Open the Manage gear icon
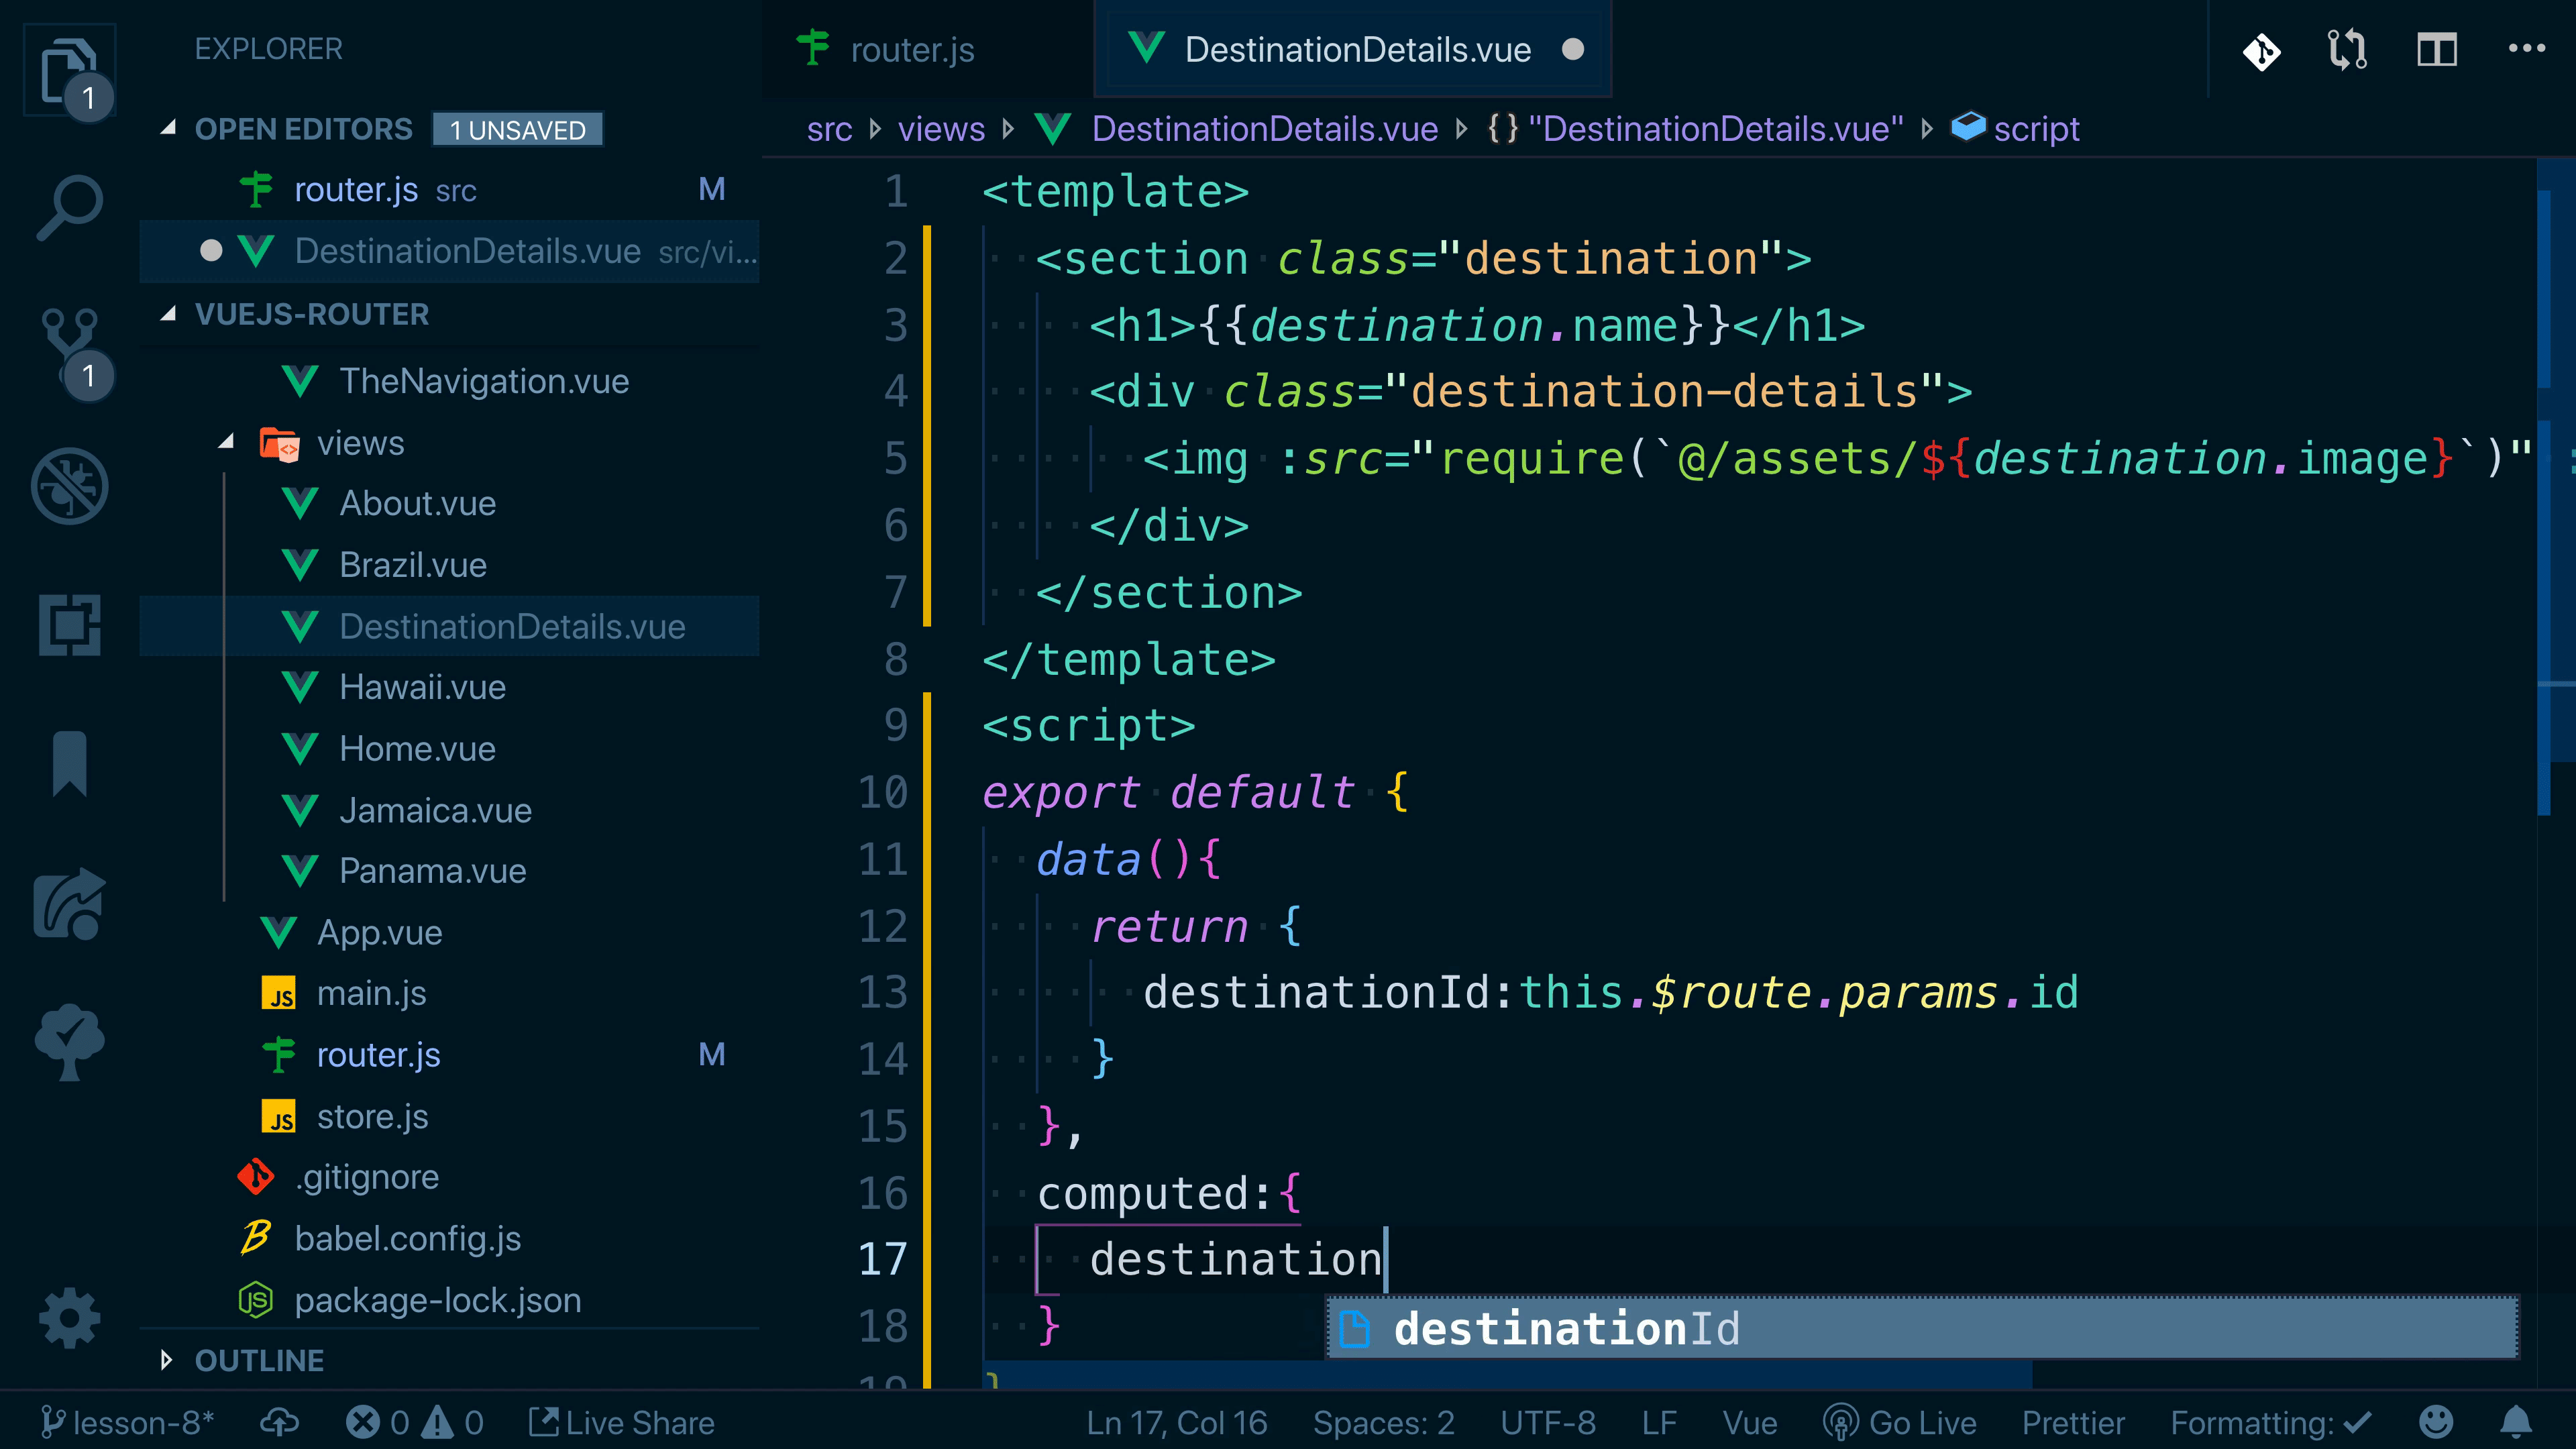Screen dimensions: 2576x1449 [x=69, y=1318]
